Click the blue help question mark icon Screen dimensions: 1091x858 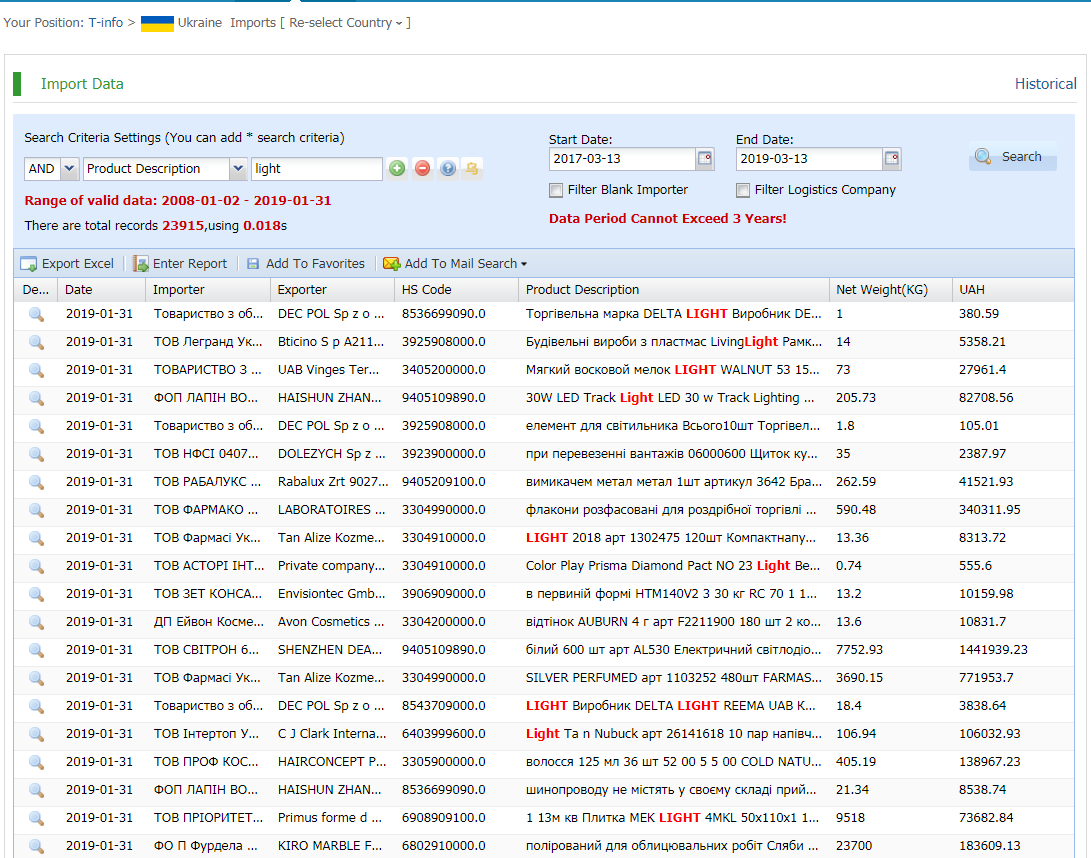pyautogui.click(x=448, y=169)
